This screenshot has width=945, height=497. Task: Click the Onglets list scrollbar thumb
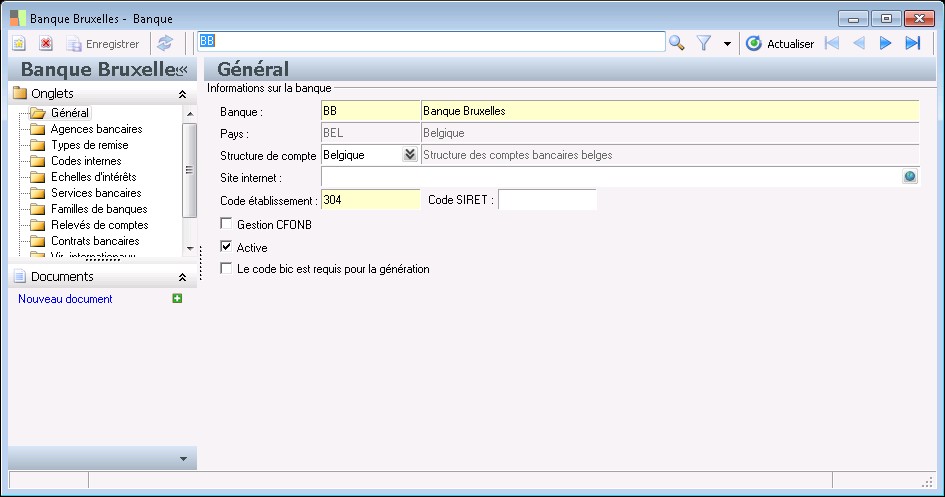pos(189,170)
